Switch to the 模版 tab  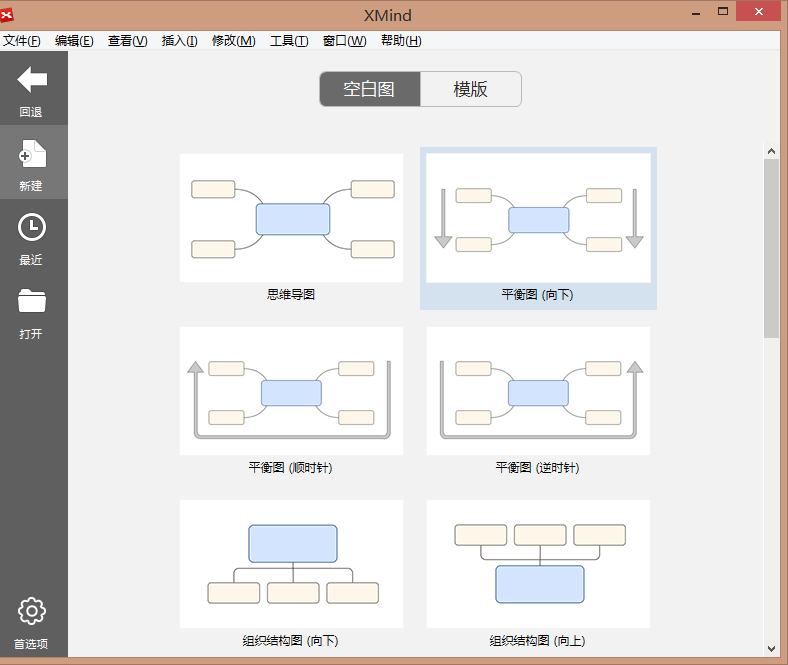(x=470, y=89)
